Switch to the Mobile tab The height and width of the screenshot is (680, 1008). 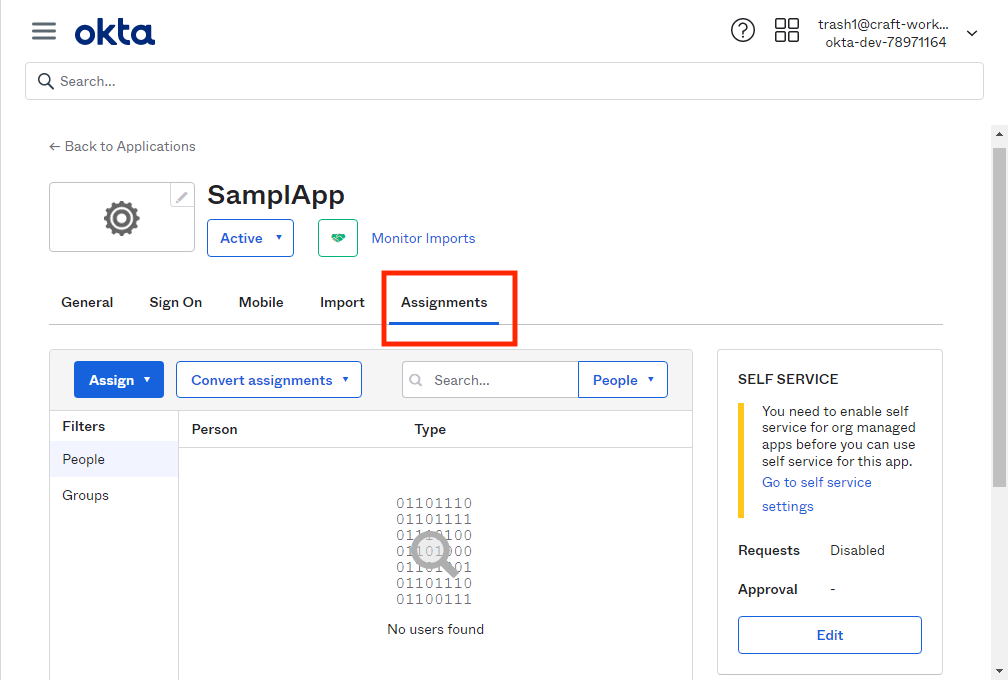click(x=261, y=302)
